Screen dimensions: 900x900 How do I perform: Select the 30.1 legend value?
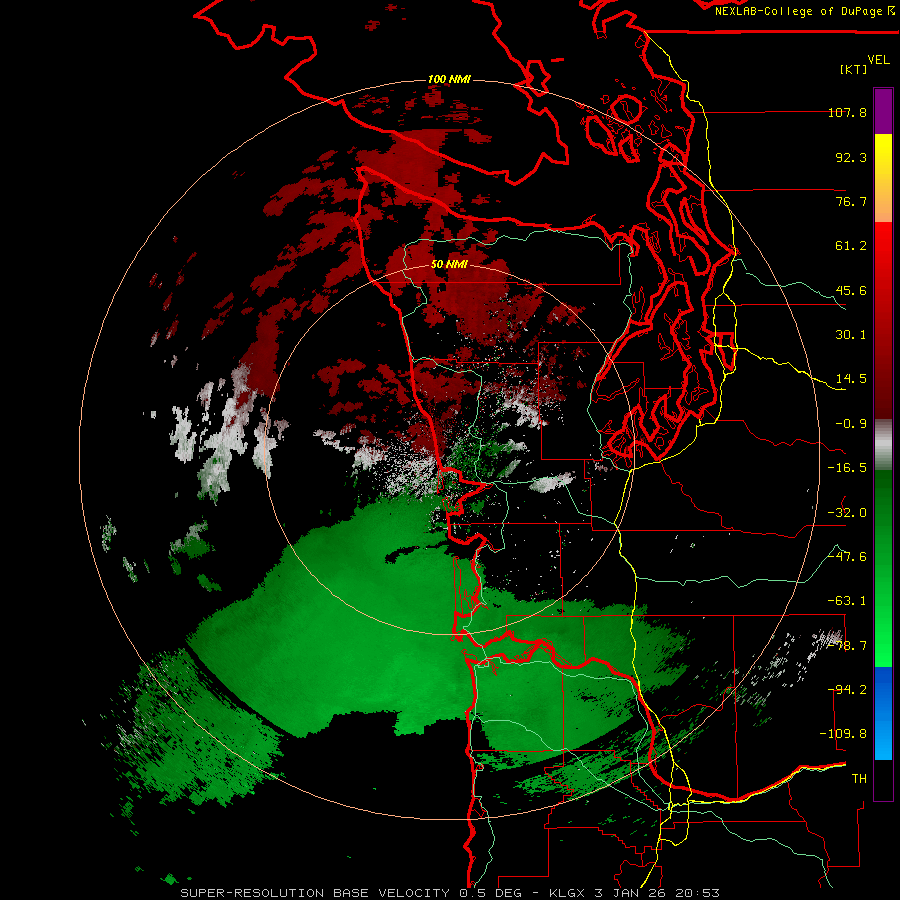pos(851,335)
